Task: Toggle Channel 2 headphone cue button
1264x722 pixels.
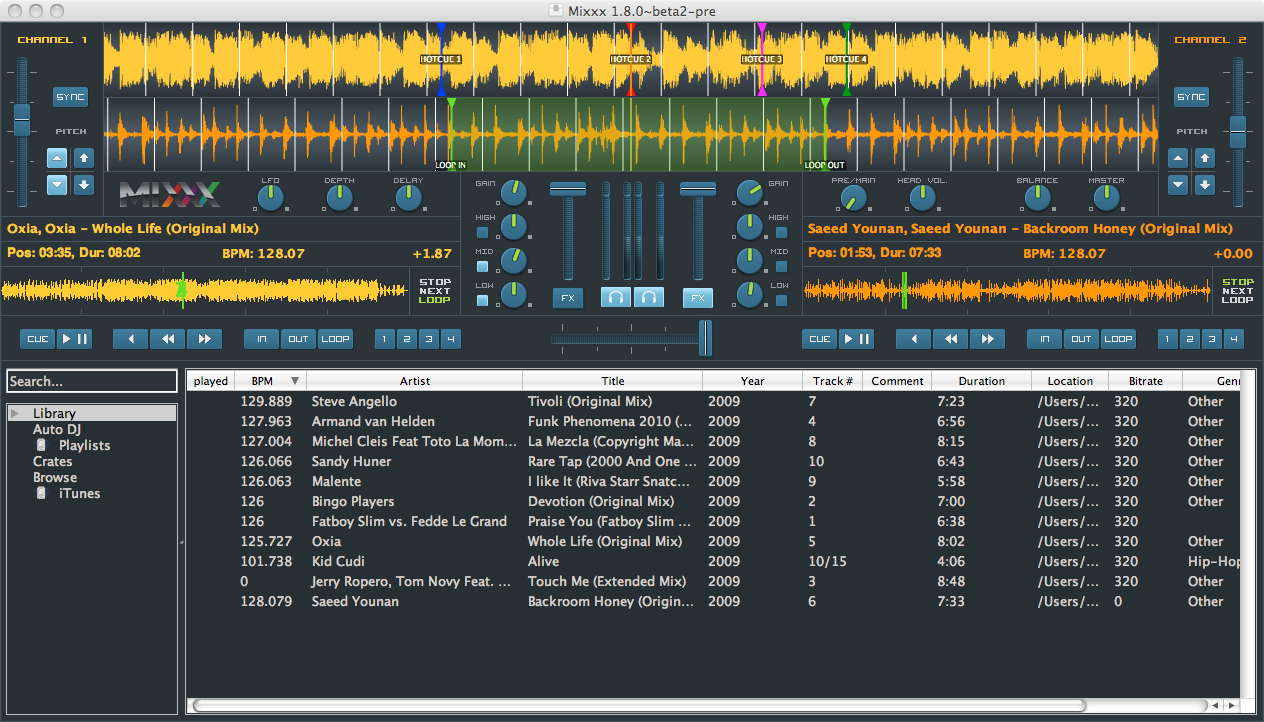Action: pyautogui.click(x=650, y=297)
